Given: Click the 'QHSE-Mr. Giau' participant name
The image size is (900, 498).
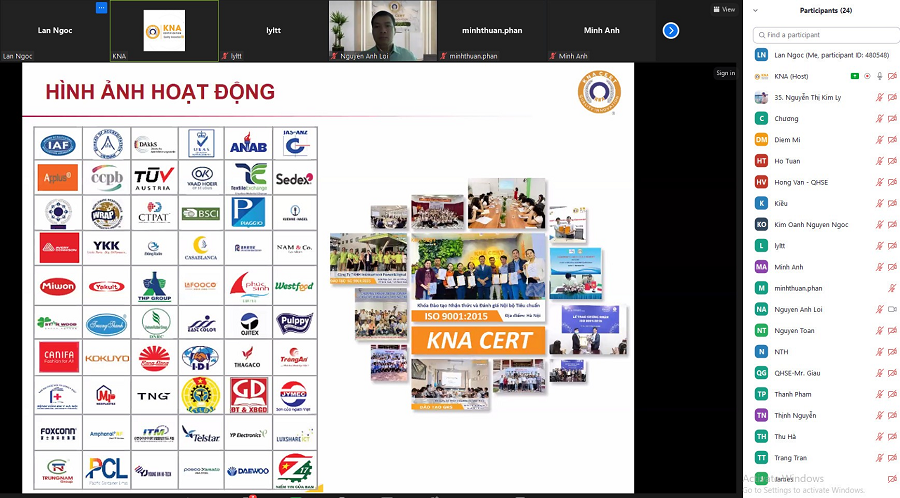Looking at the screenshot, I should pyautogui.click(x=797, y=373).
